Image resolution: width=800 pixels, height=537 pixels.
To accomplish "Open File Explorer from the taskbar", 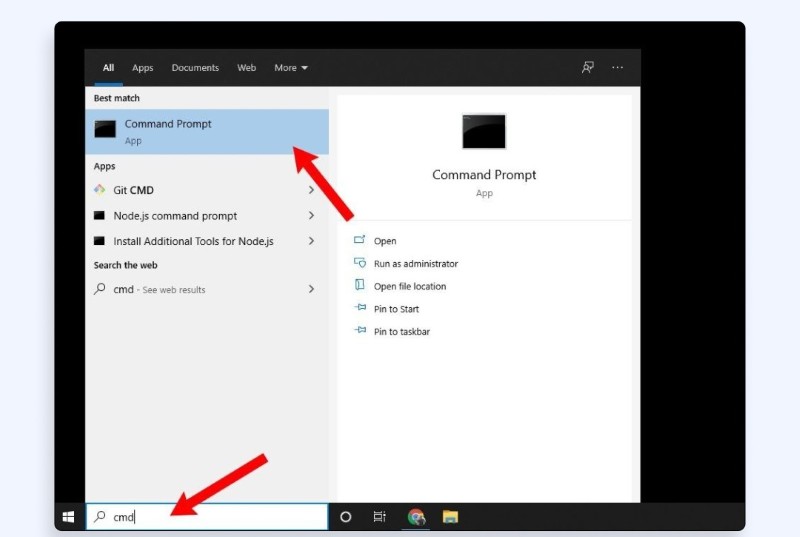I will (x=450, y=517).
